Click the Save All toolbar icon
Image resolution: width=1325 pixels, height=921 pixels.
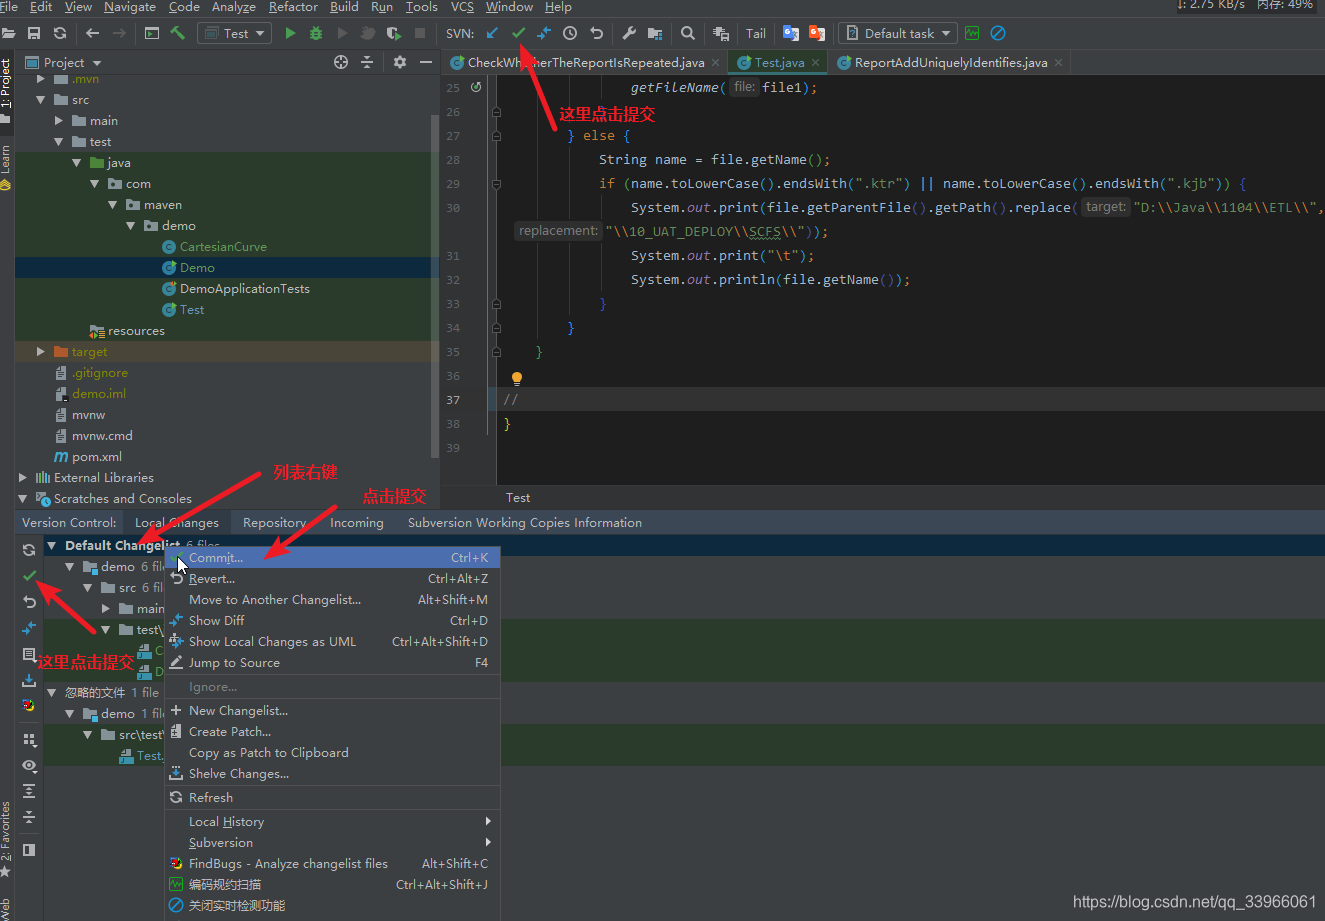coord(34,33)
